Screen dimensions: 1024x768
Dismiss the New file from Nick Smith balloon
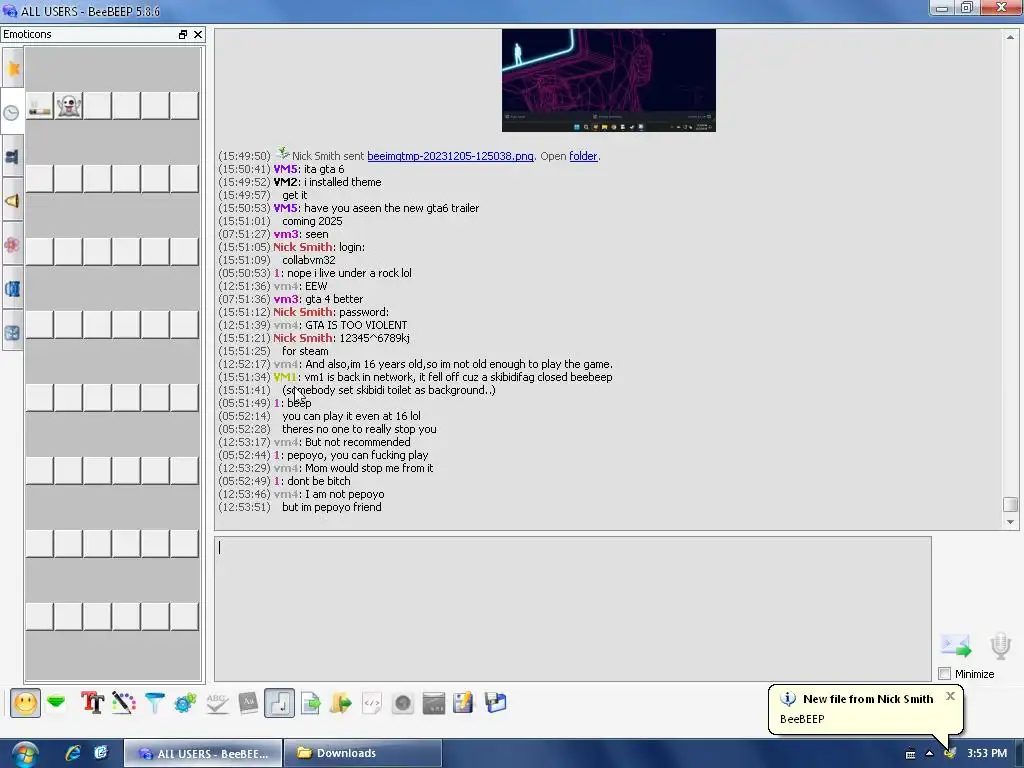coord(950,696)
